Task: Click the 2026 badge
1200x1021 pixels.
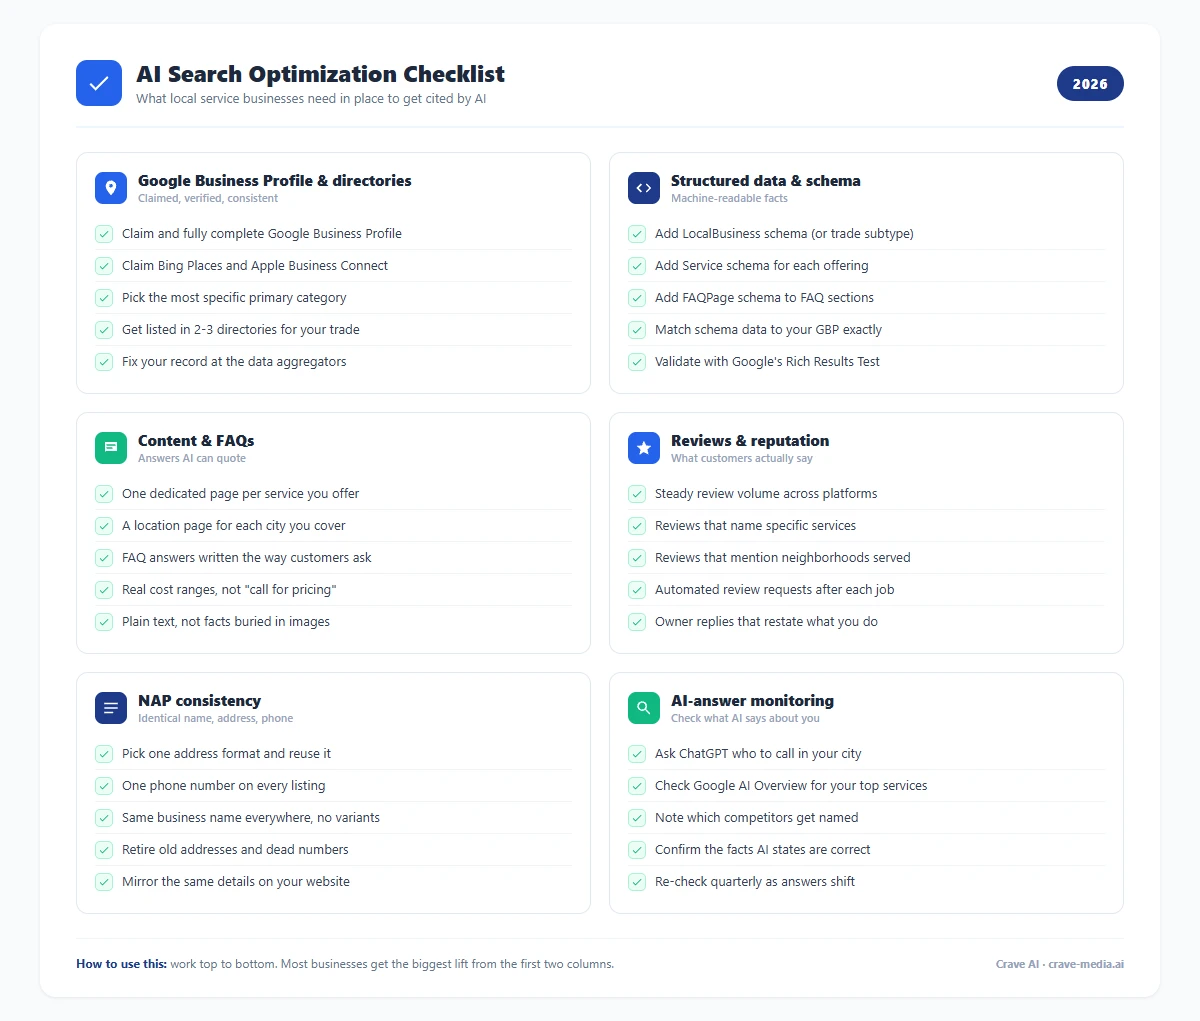Action: point(1090,84)
